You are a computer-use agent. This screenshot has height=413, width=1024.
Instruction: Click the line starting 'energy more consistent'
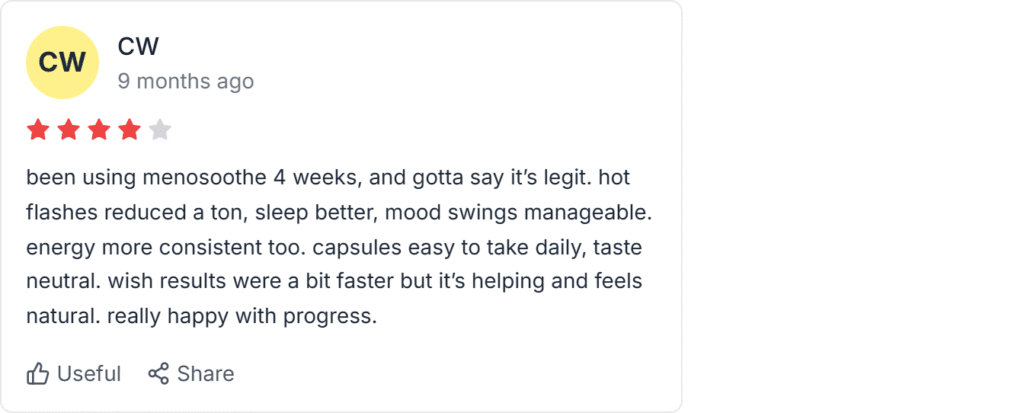click(x=334, y=248)
